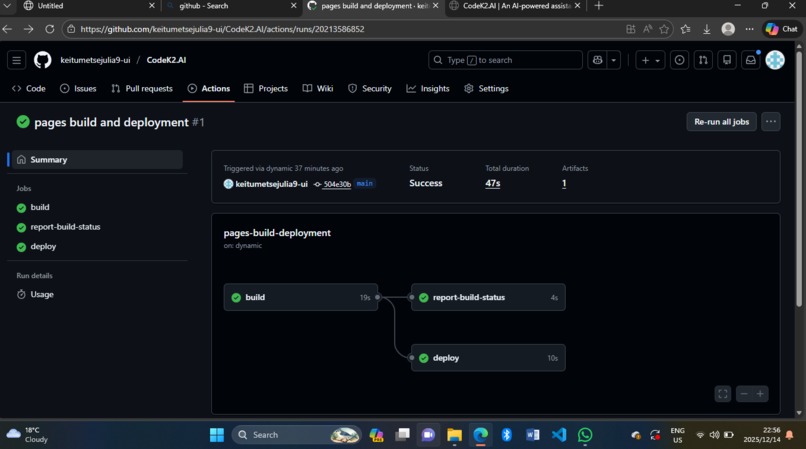Image resolution: width=806 pixels, height=449 pixels.
Task: Open the create new plus dropdown
Action: pyautogui.click(x=650, y=60)
